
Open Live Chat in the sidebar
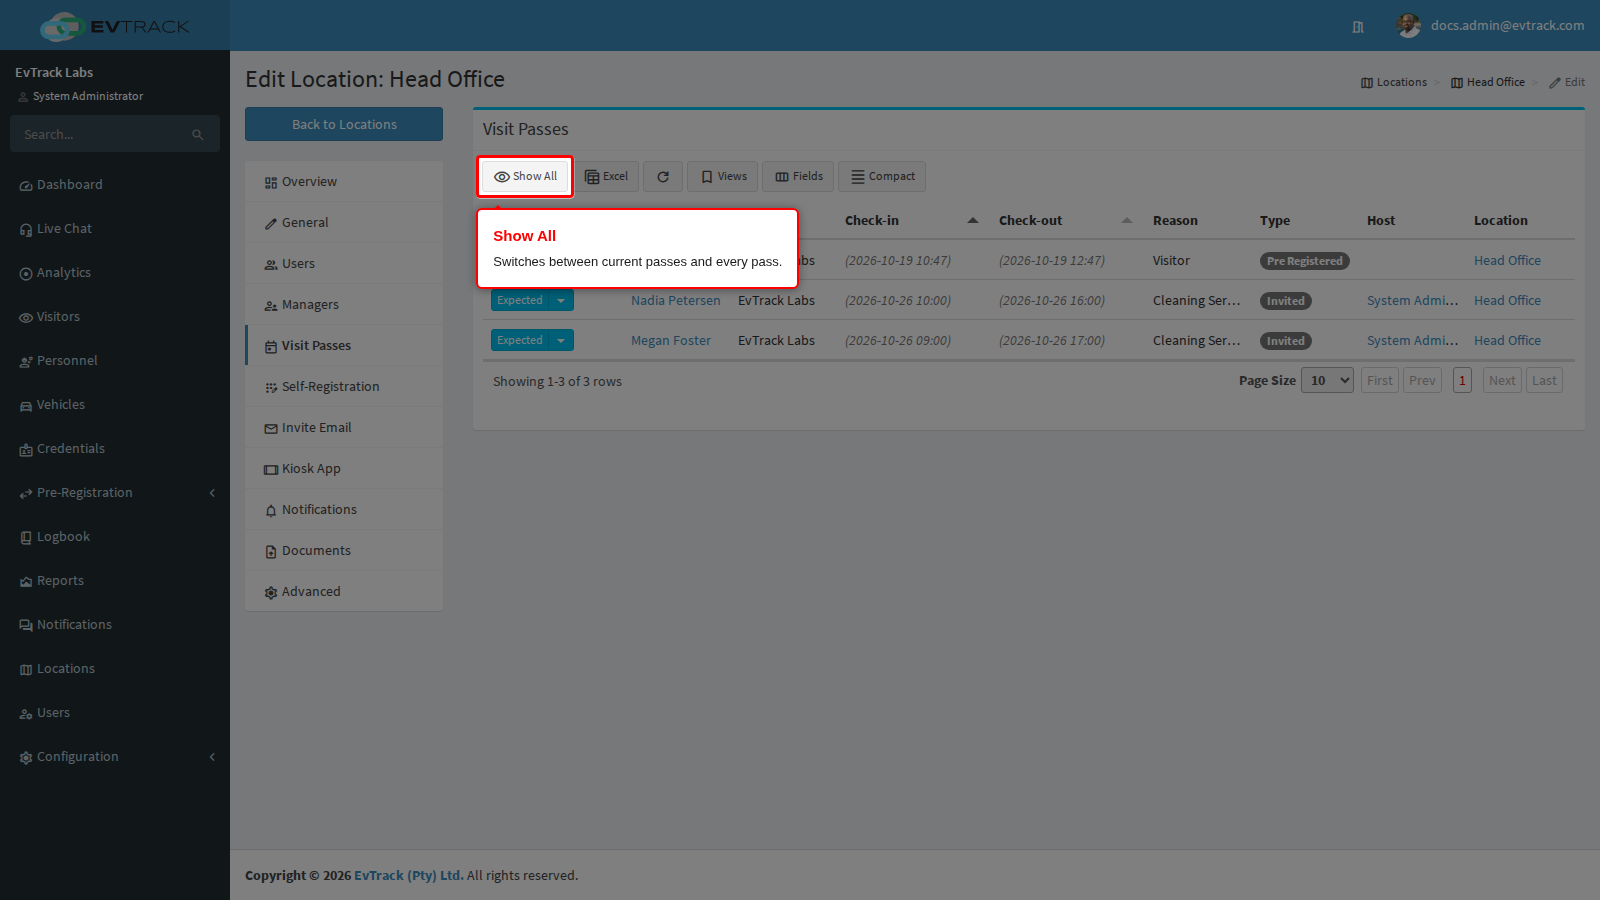click(64, 229)
